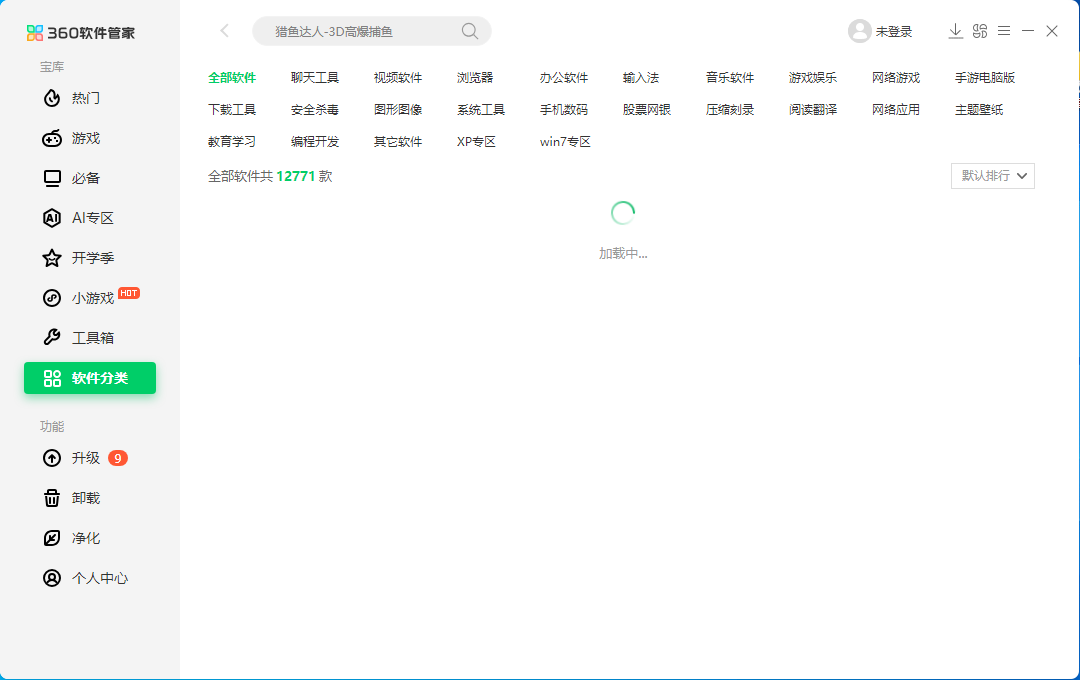Open the 热门 section icon in sidebar

[52, 99]
